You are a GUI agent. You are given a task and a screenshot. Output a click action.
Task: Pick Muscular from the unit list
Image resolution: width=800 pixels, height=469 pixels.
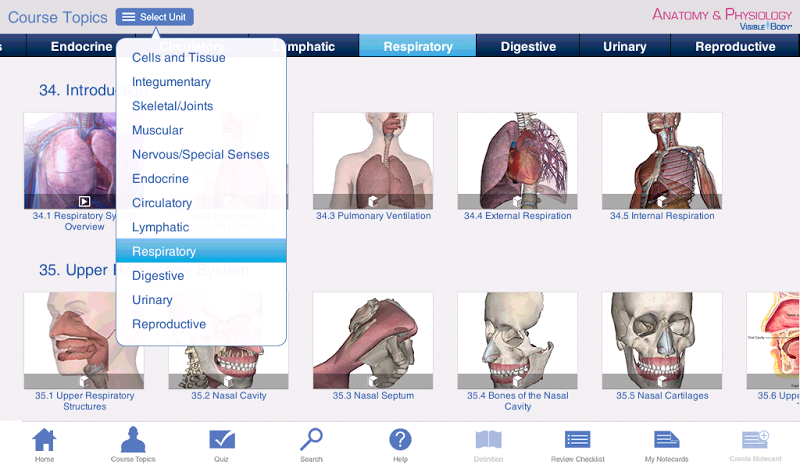[x=157, y=130]
